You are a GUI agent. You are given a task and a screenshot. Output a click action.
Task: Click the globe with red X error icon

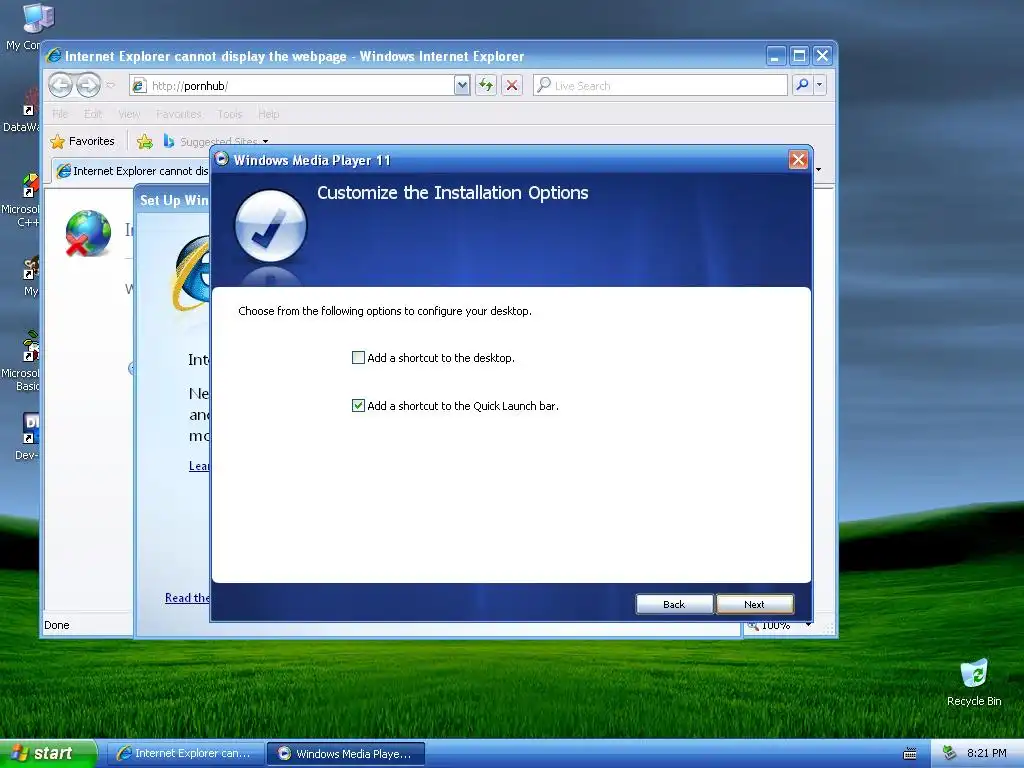[88, 233]
